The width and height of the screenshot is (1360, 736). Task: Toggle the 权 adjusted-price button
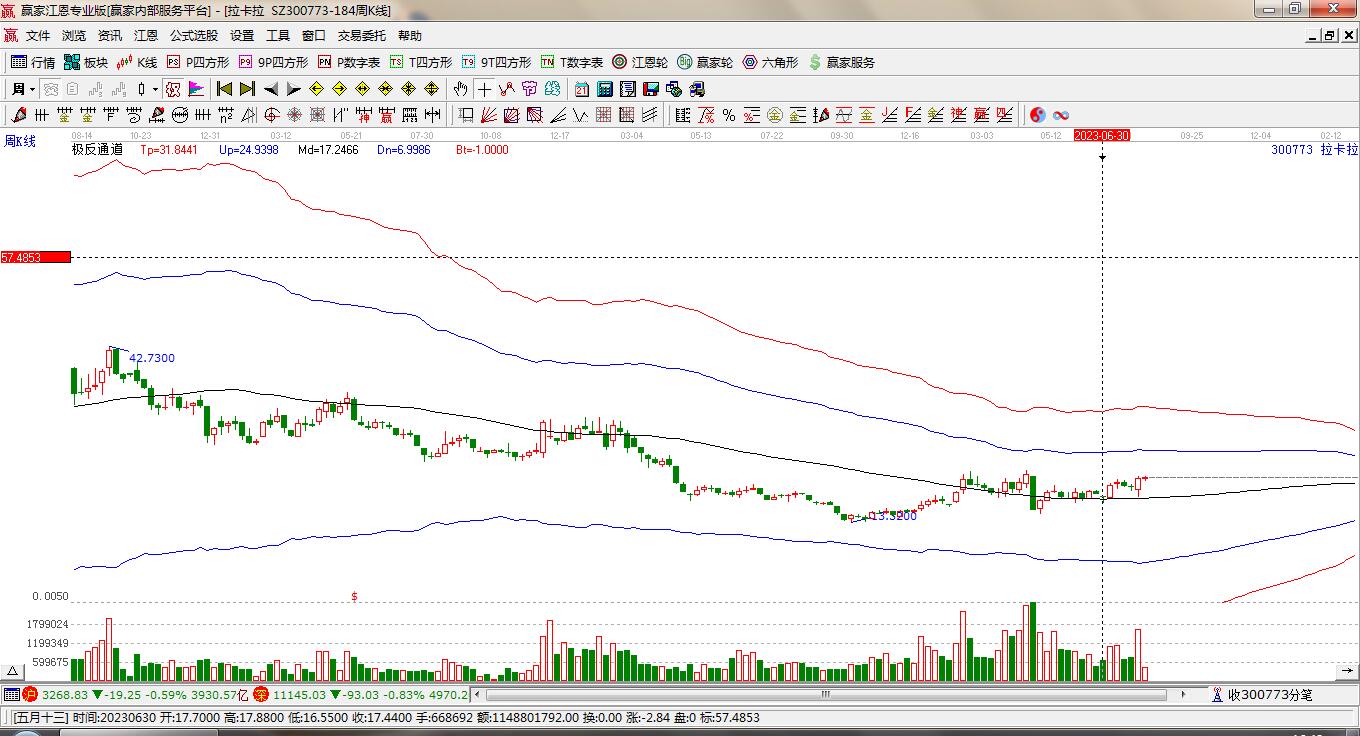point(173,89)
